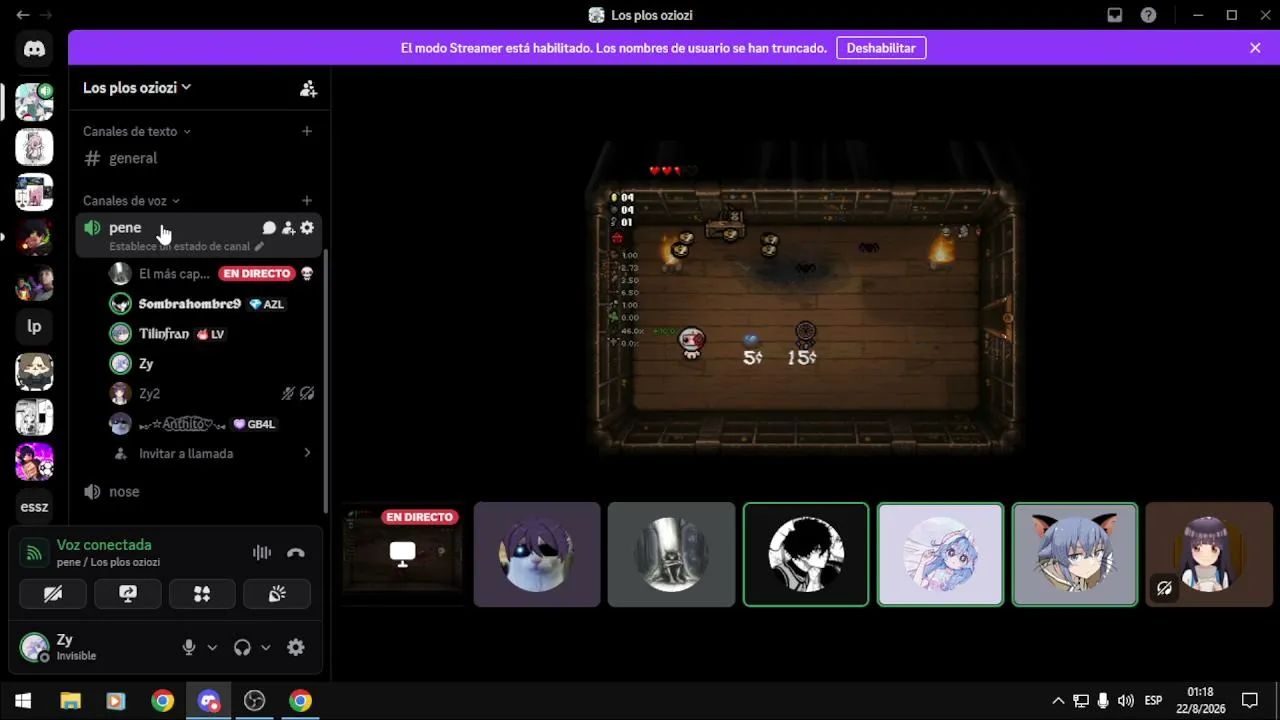Viewport: 1280px width, 720px height.
Task: Show hidden system tray icons
Action: tap(1058, 701)
